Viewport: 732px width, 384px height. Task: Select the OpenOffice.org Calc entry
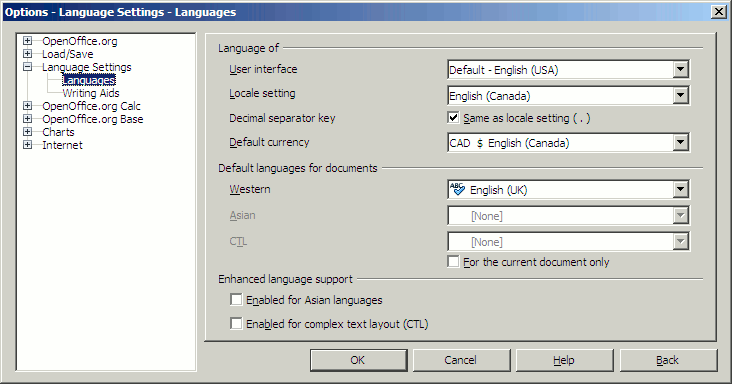pos(92,106)
